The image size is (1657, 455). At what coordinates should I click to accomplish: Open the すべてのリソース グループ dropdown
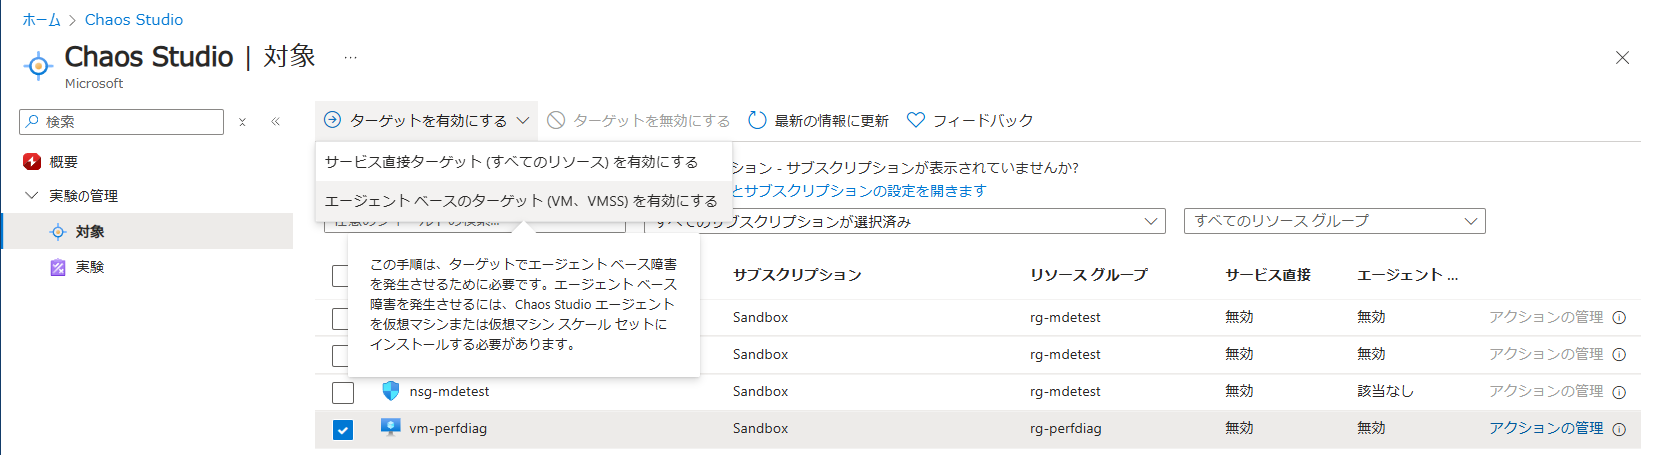(1334, 221)
